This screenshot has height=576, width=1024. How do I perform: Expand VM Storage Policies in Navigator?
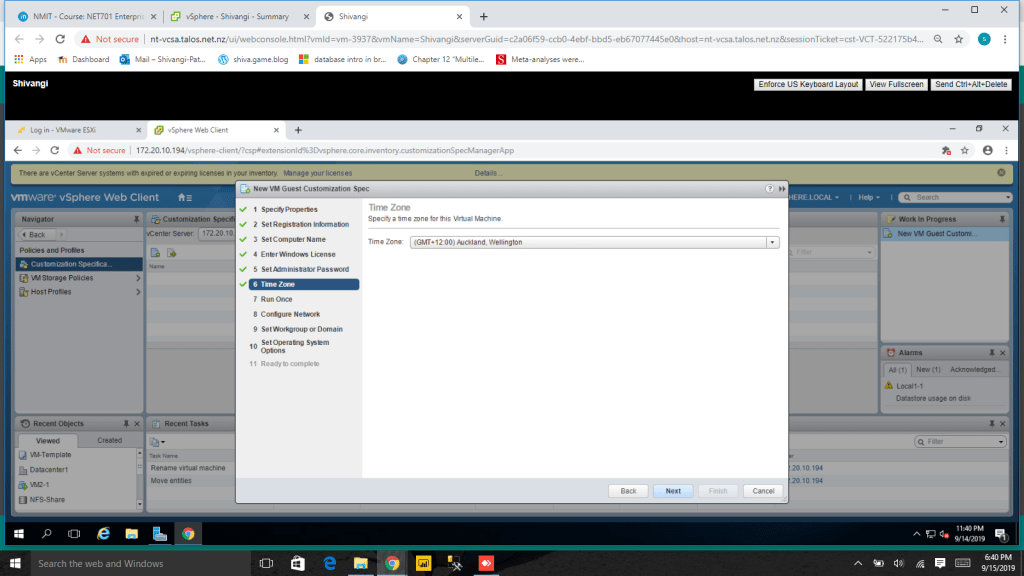click(138, 278)
